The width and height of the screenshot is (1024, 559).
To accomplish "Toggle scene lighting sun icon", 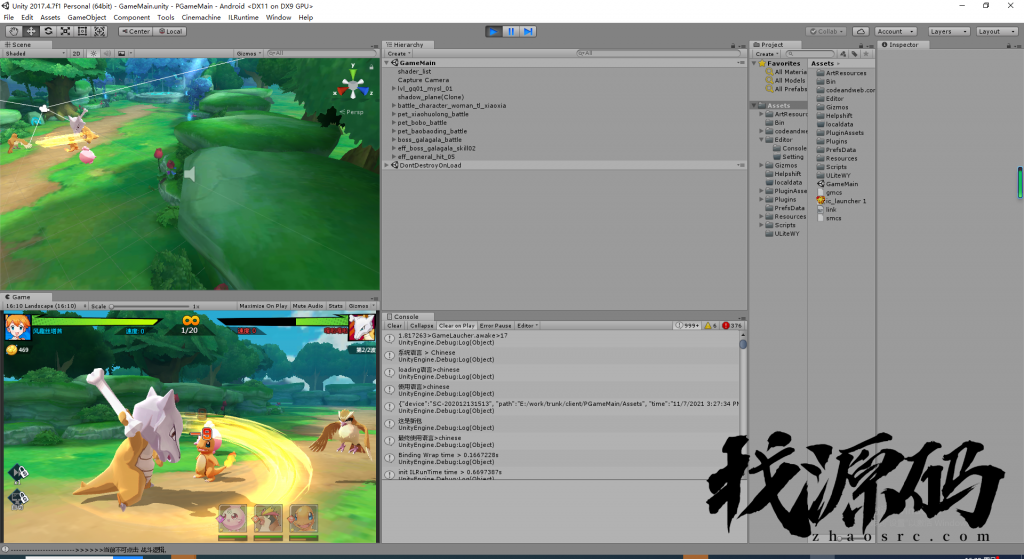I will click(93, 54).
